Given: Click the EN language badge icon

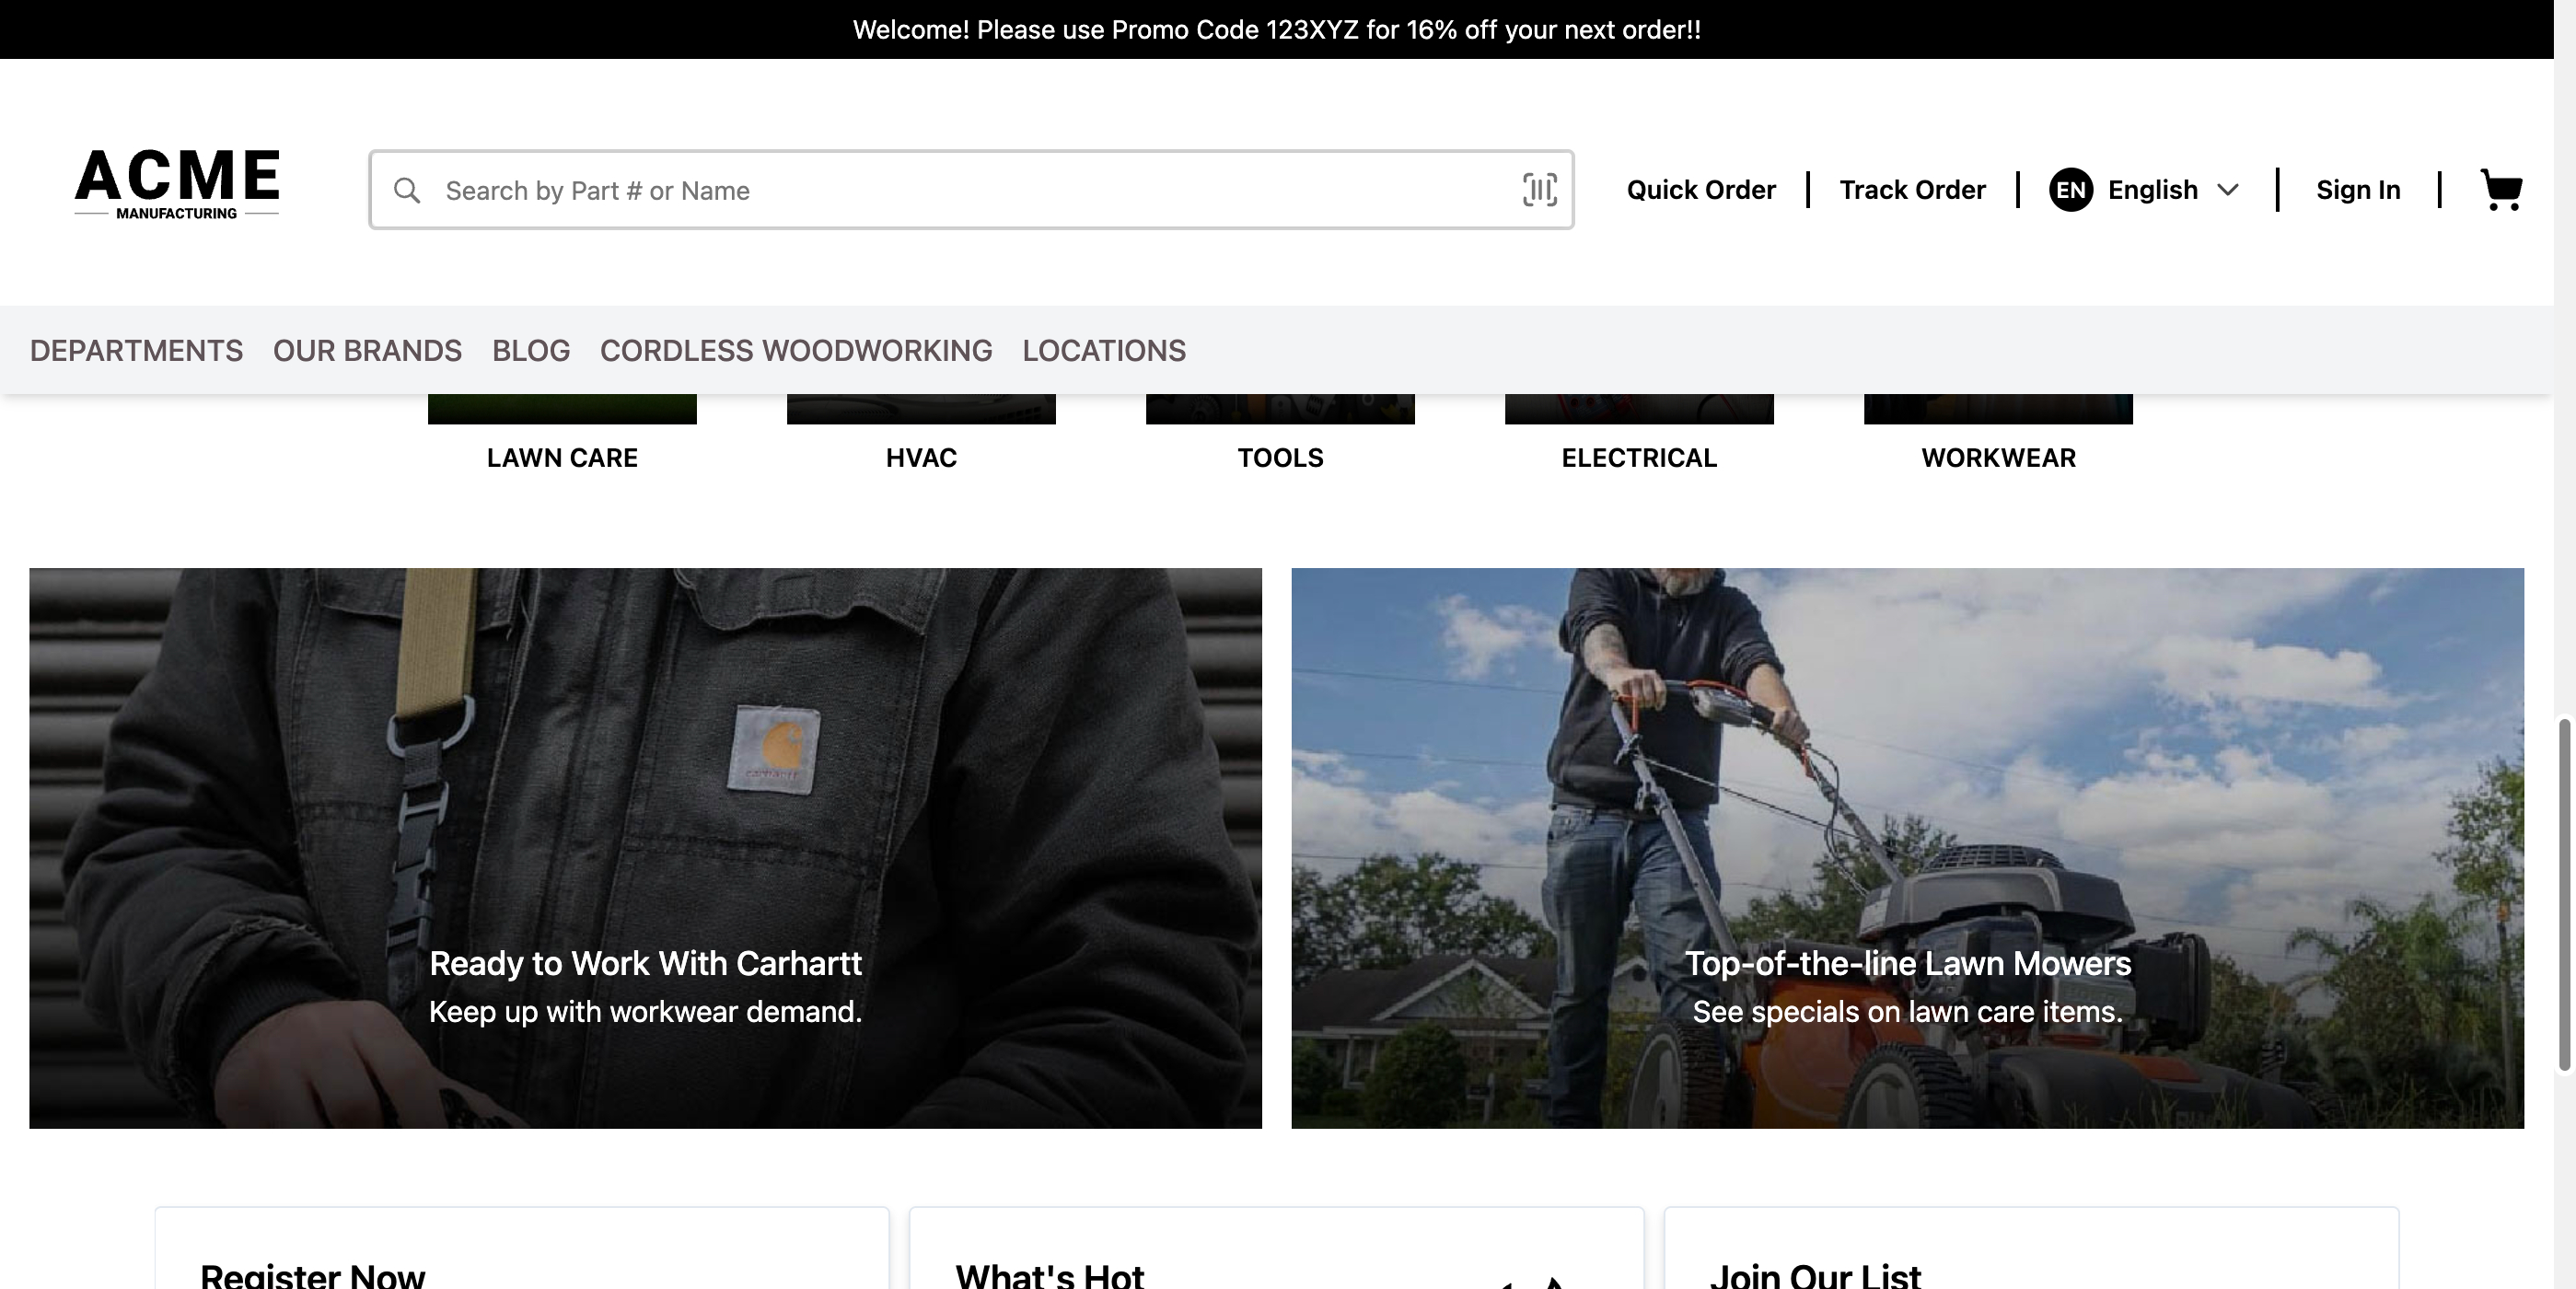Looking at the screenshot, I should point(2070,190).
